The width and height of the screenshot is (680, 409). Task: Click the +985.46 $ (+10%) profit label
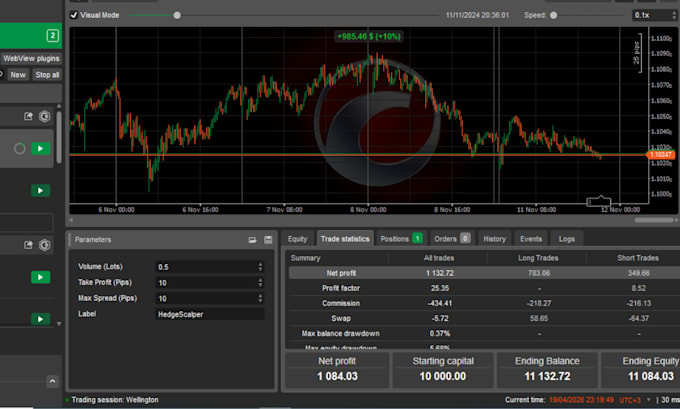369,36
